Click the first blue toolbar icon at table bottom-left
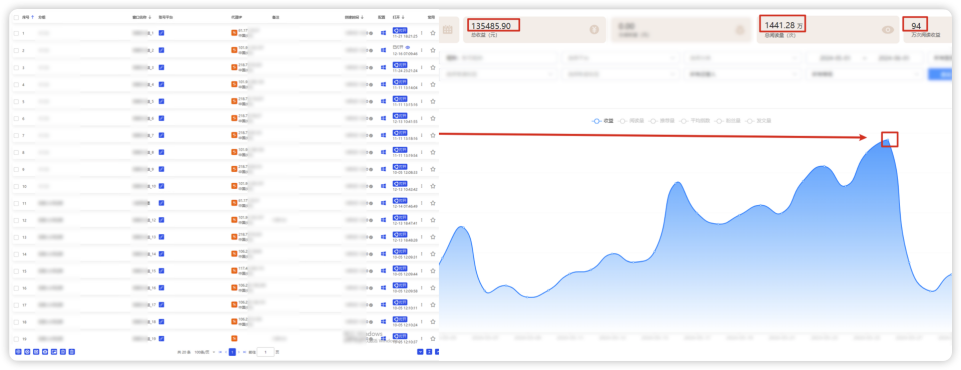 (18, 352)
